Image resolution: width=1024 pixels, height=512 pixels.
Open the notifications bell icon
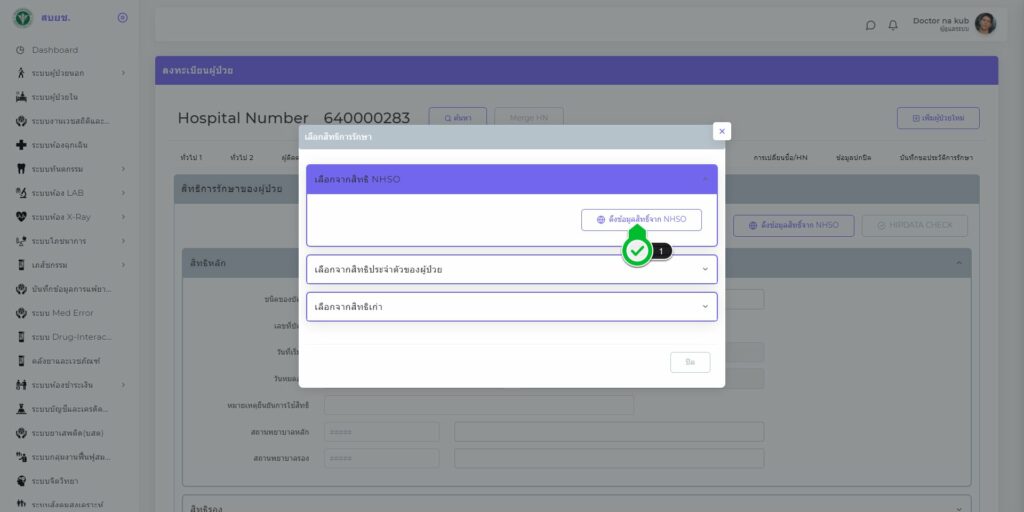pos(893,25)
